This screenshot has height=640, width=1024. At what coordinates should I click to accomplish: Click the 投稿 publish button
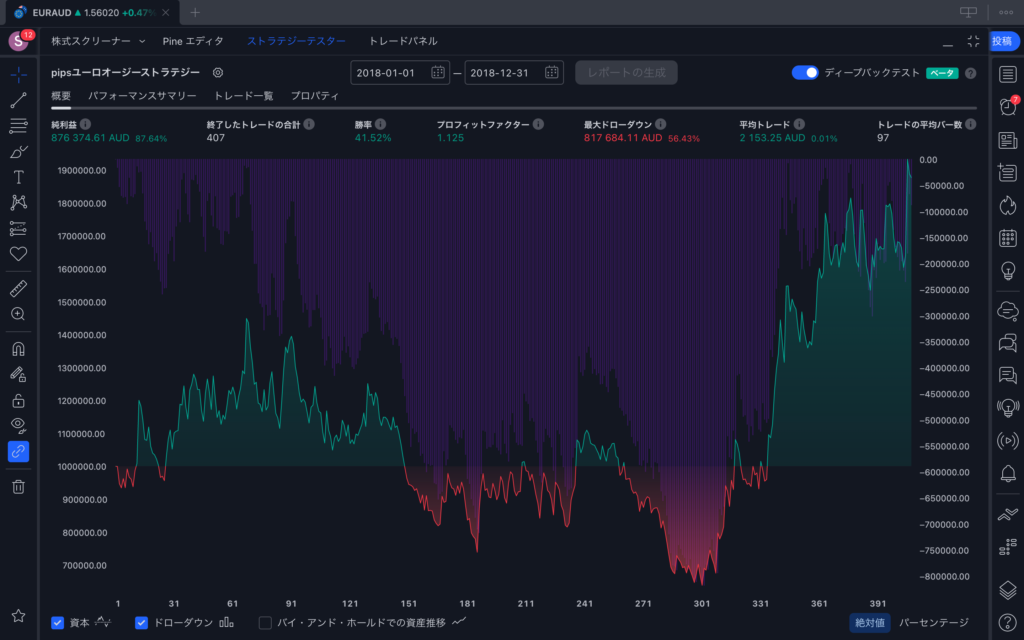1003,40
